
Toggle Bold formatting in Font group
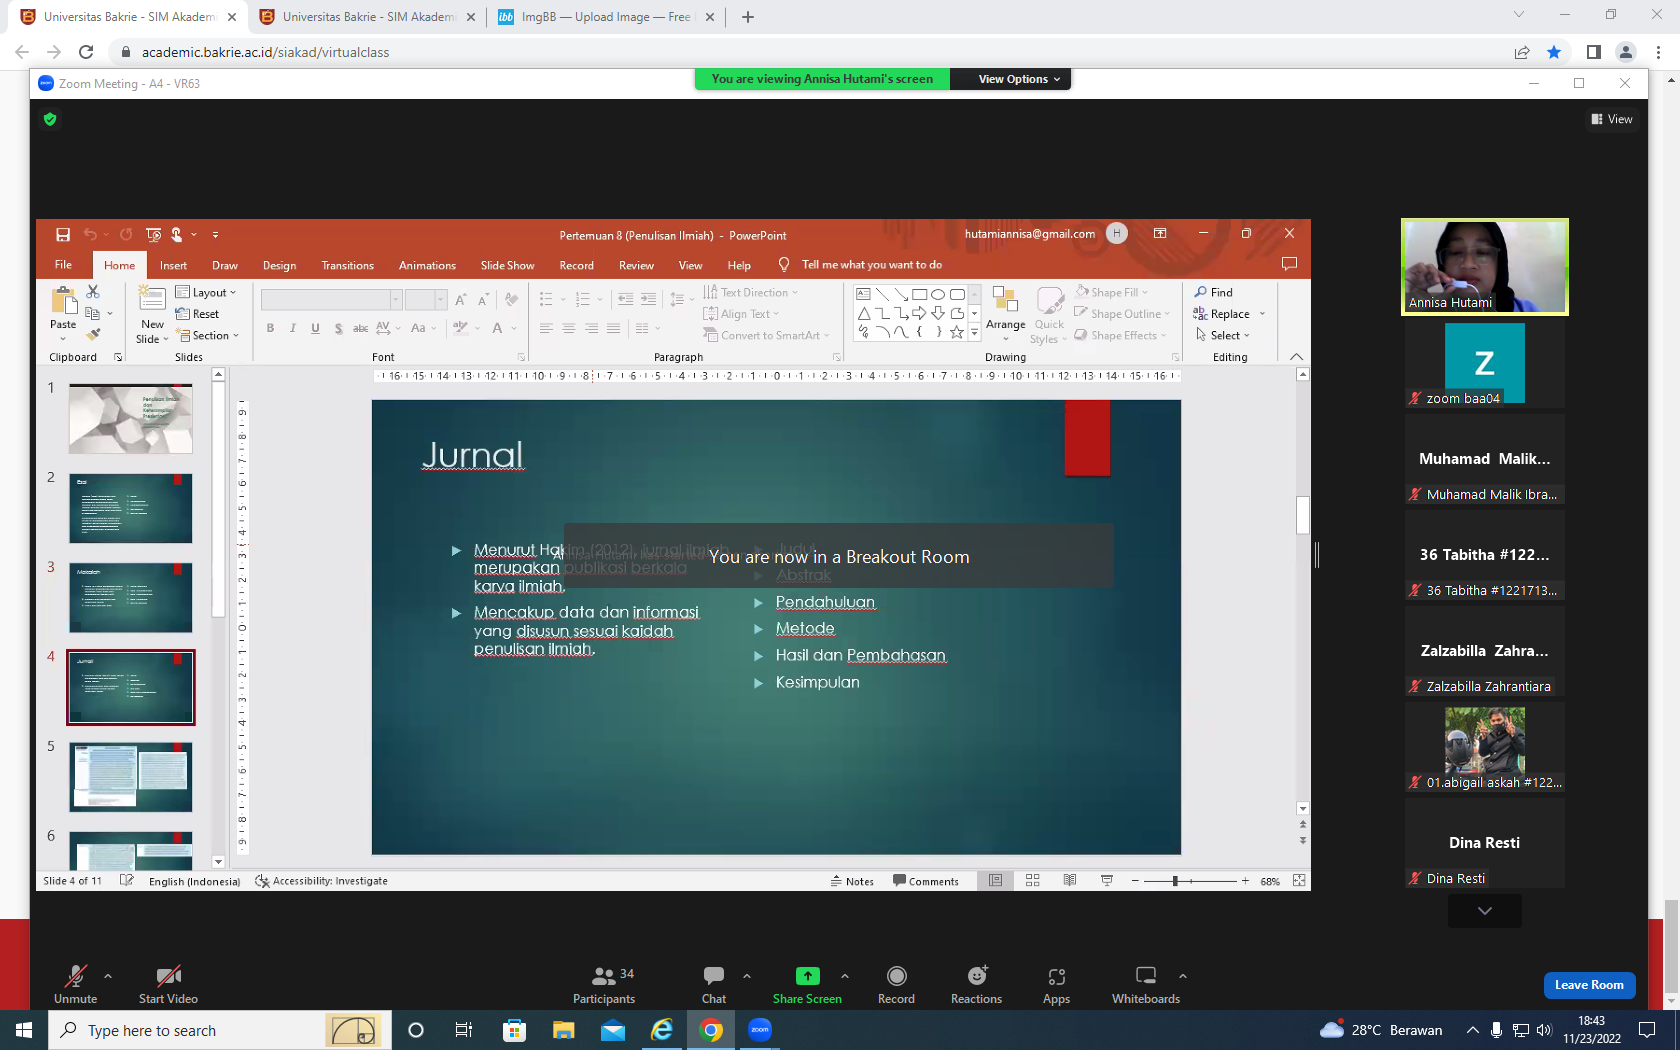(x=270, y=328)
